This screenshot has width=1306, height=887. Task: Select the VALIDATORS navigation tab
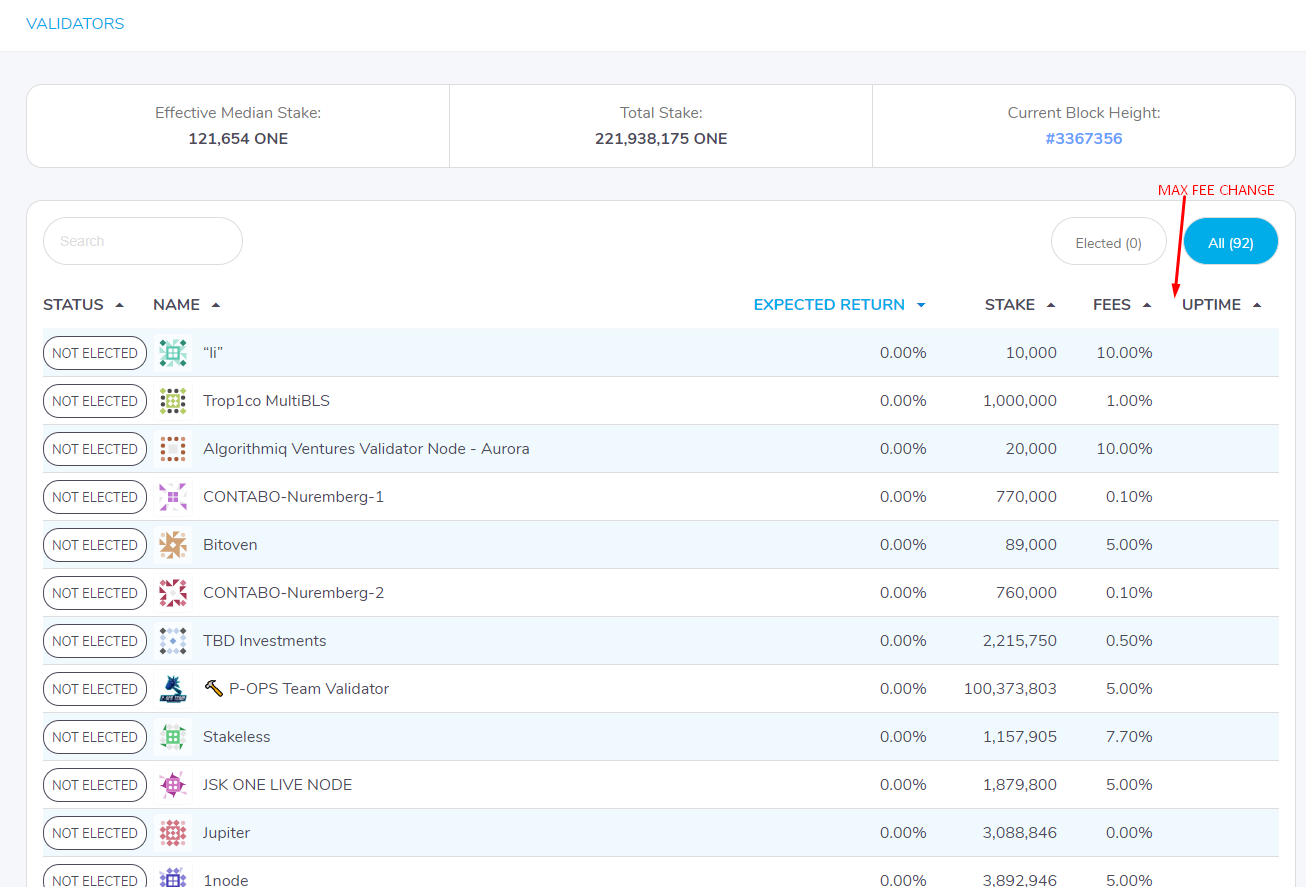tap(75, 23)
